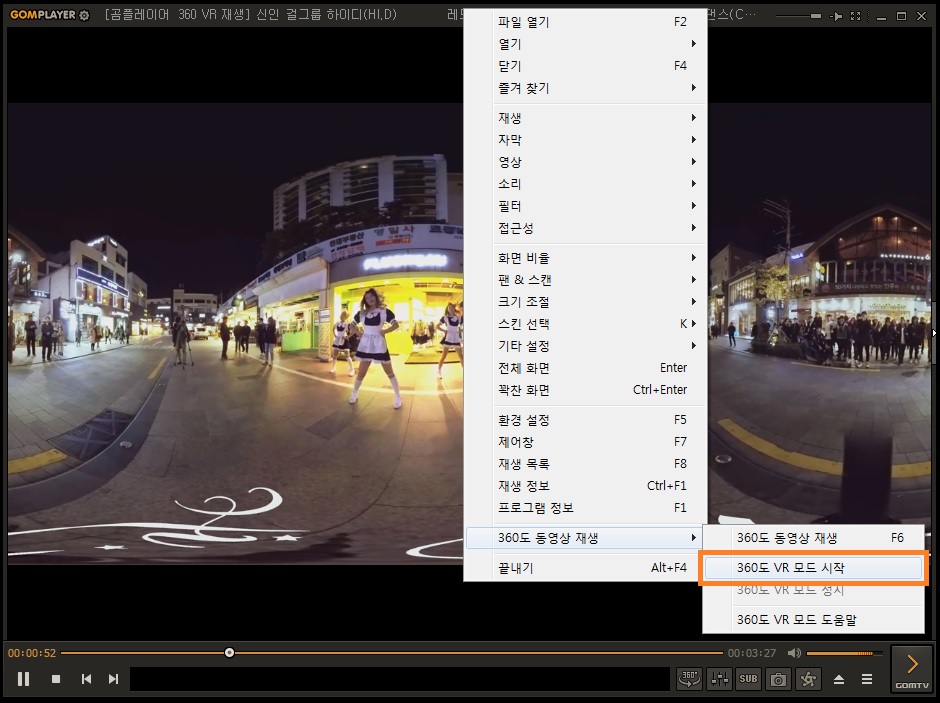Open the 팬 & 스캔 submenu
This screenshot has width=940, height=703.
click(585, 280)
